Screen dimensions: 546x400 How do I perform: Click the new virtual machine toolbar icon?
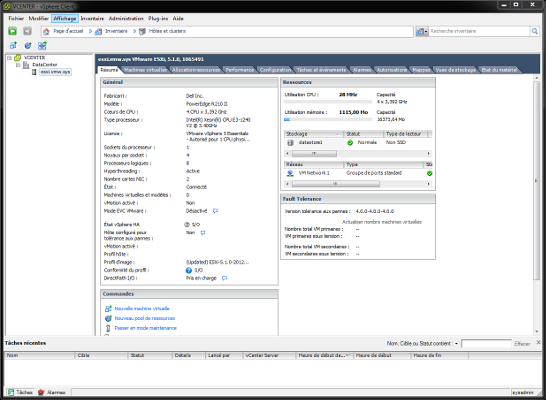point(13,46)
